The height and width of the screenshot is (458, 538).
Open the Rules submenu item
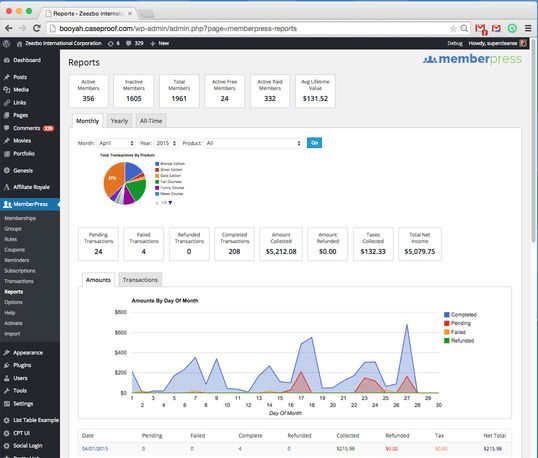[x=11, y=239]
